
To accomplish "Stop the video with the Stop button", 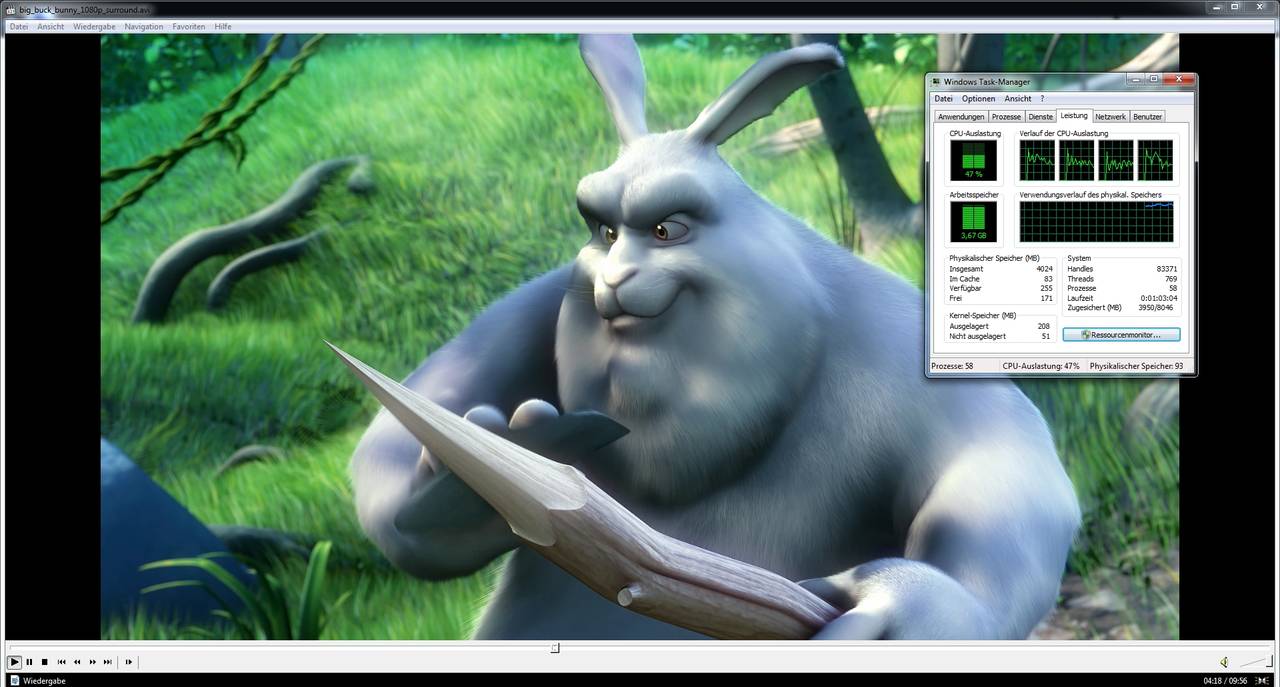I will coord(45,662).
